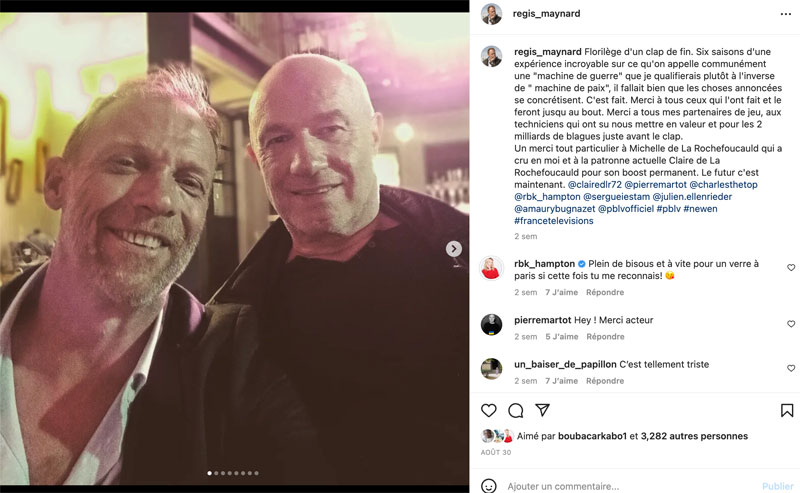Like the post with the heart icon
Screen dimensions: 800x493
click(489, 410)
